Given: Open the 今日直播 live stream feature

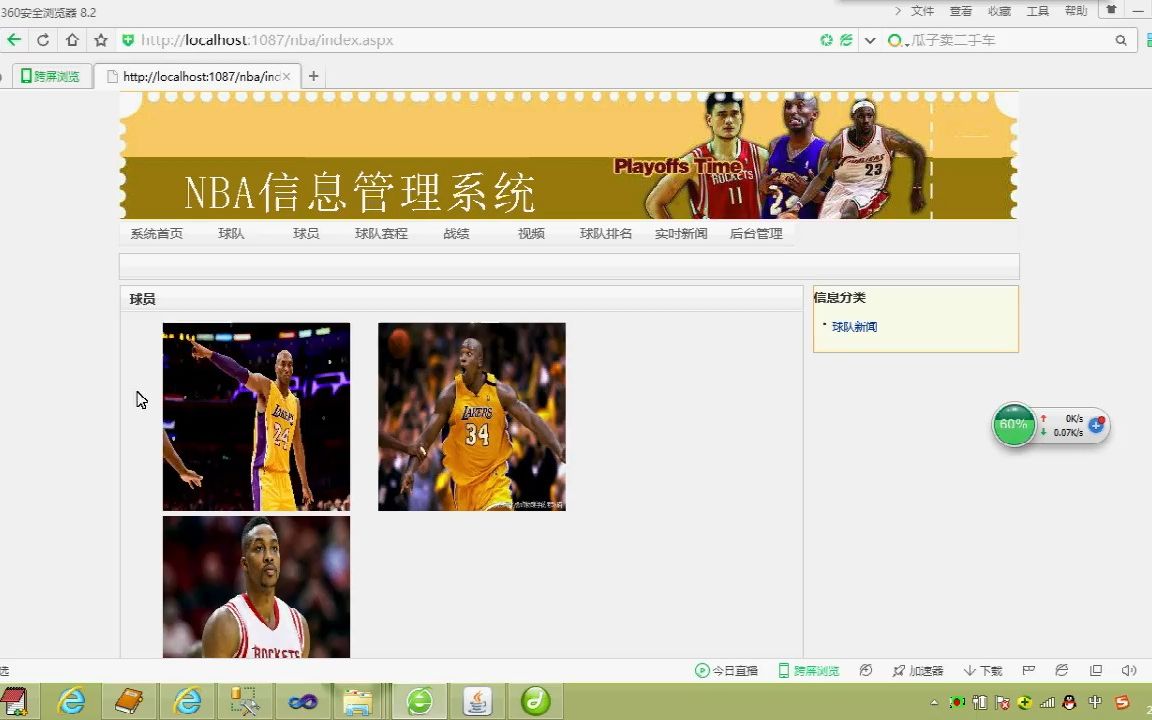Looking at the screenshot, I should click(x=727, y=670).
